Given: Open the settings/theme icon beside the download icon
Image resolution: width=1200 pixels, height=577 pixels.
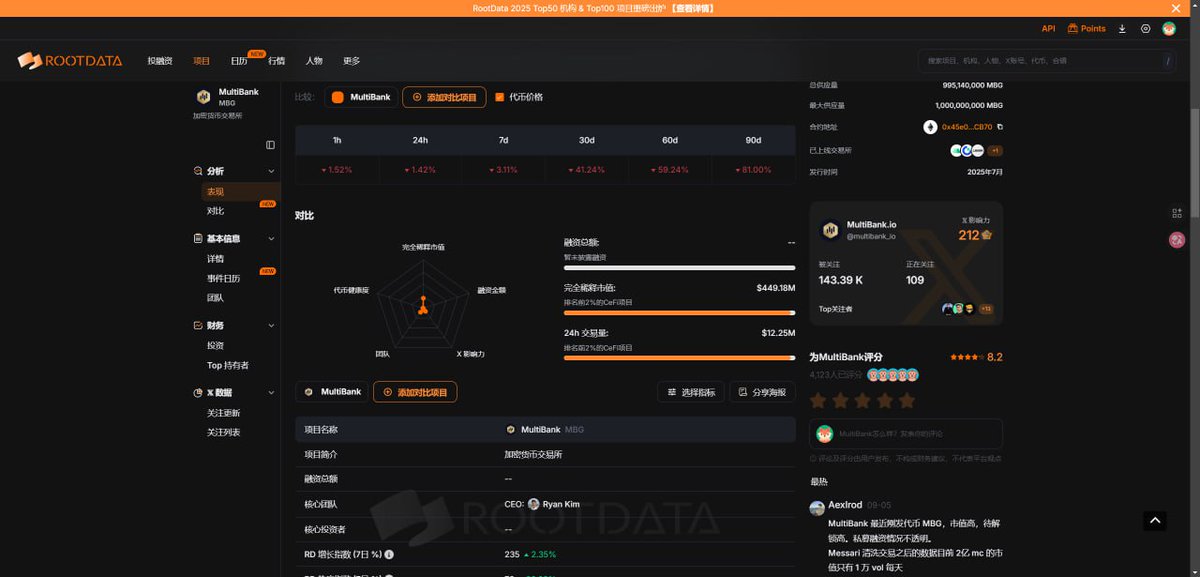Looking at the screenshot, I should point(1145,29).
